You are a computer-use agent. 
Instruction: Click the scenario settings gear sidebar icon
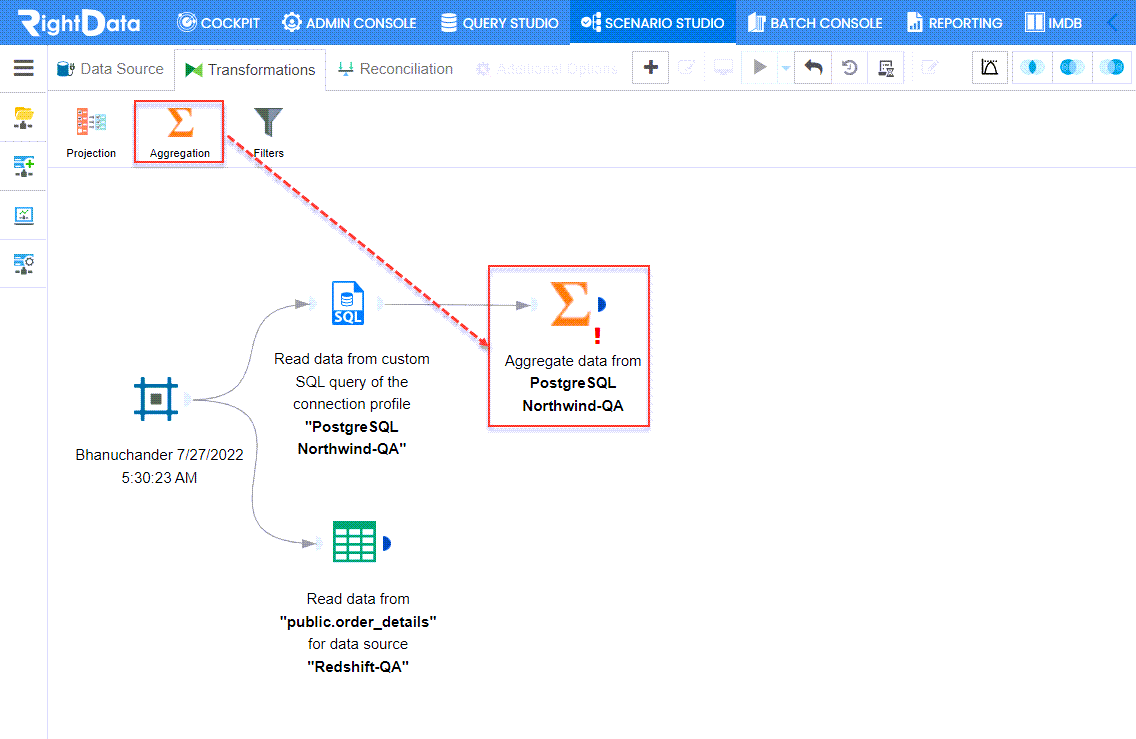point(23,264)
